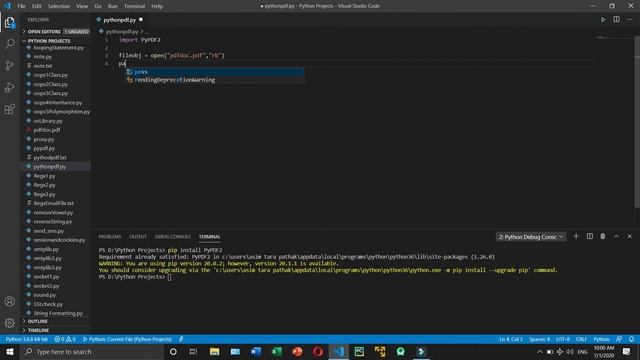Screen dimensions: 640x360
Task: Change indentation via Spaces: 4
Action: coord(539,339)
